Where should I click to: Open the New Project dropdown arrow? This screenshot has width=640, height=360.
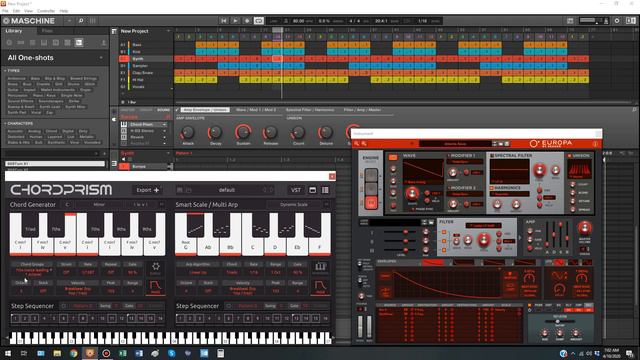[168, 31]
